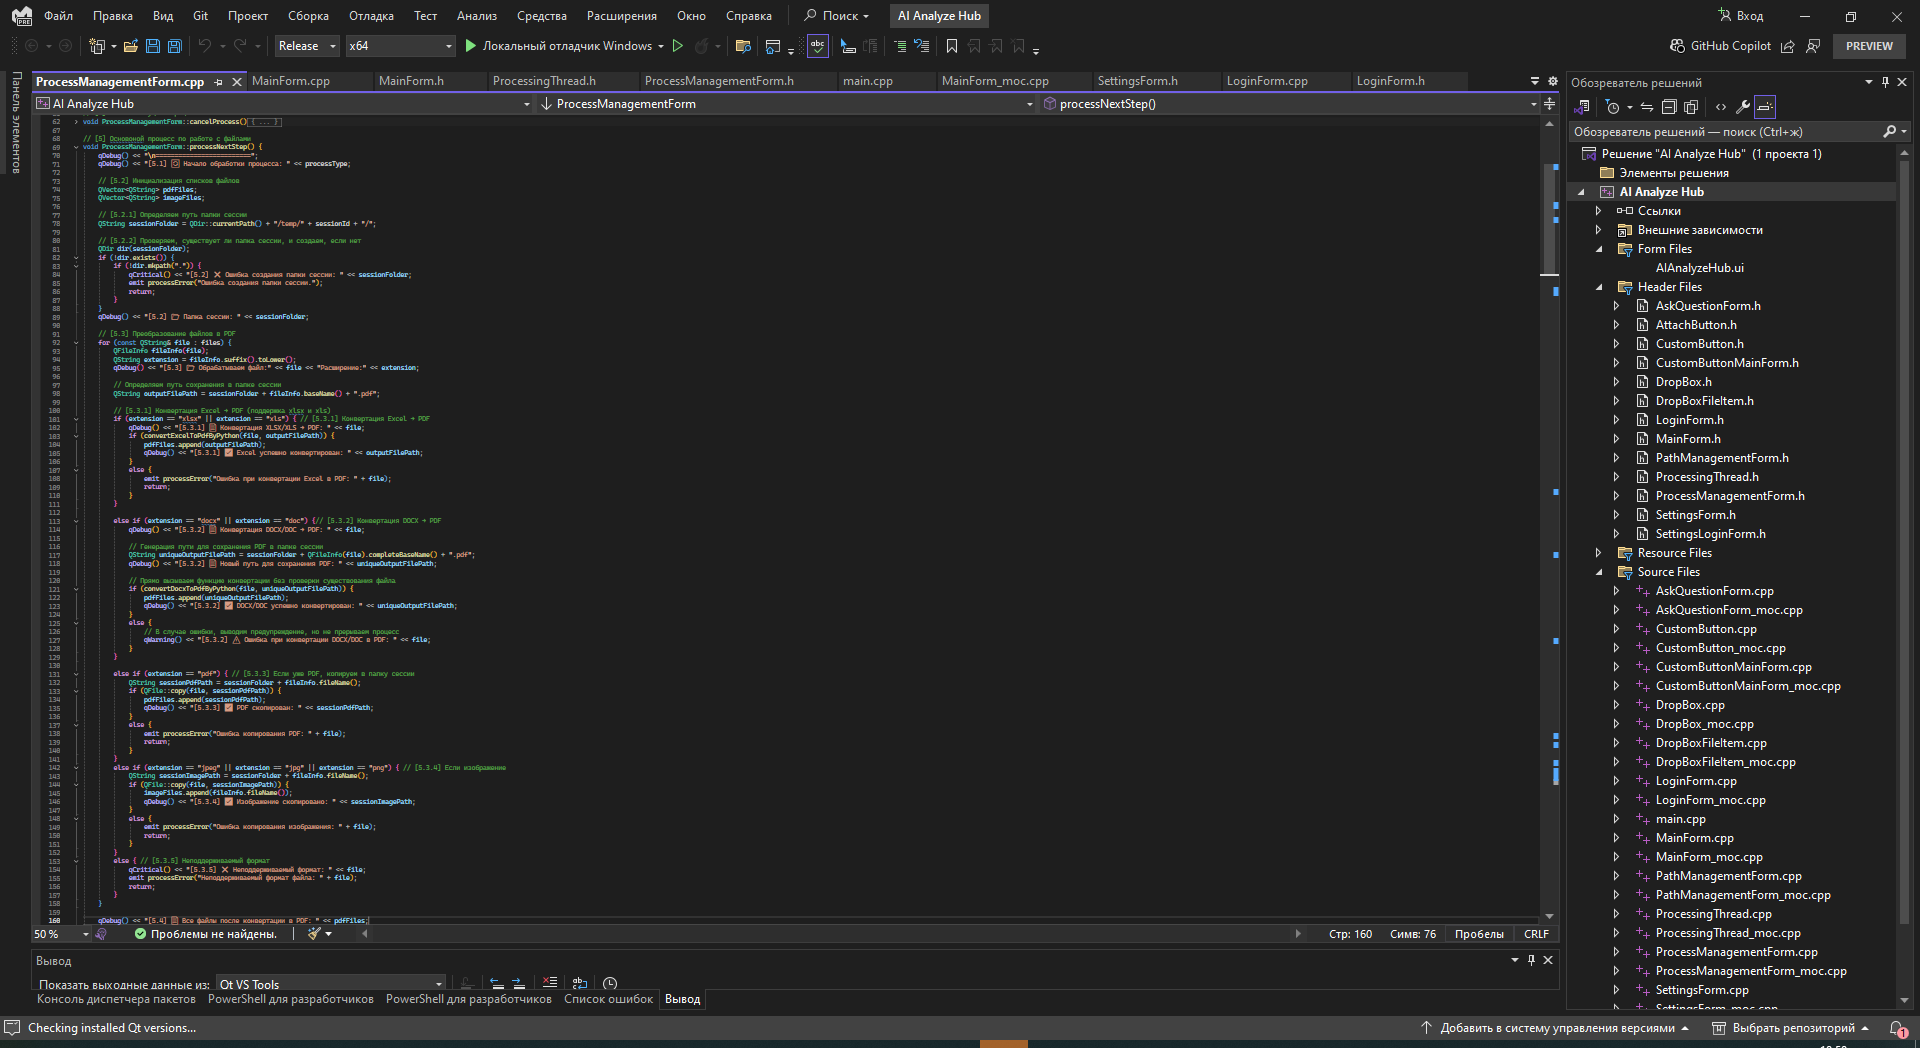Click the switch-views icon in Solution Explorer
This screenshot has height=1048, width=1920.
(1583, 107)
